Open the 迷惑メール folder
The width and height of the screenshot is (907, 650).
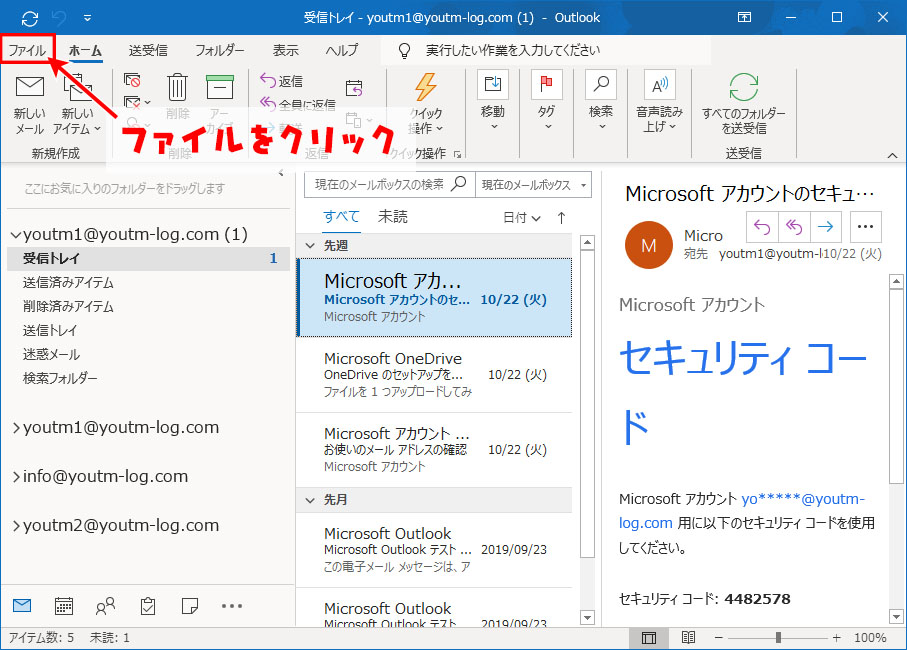click(51, 354)
